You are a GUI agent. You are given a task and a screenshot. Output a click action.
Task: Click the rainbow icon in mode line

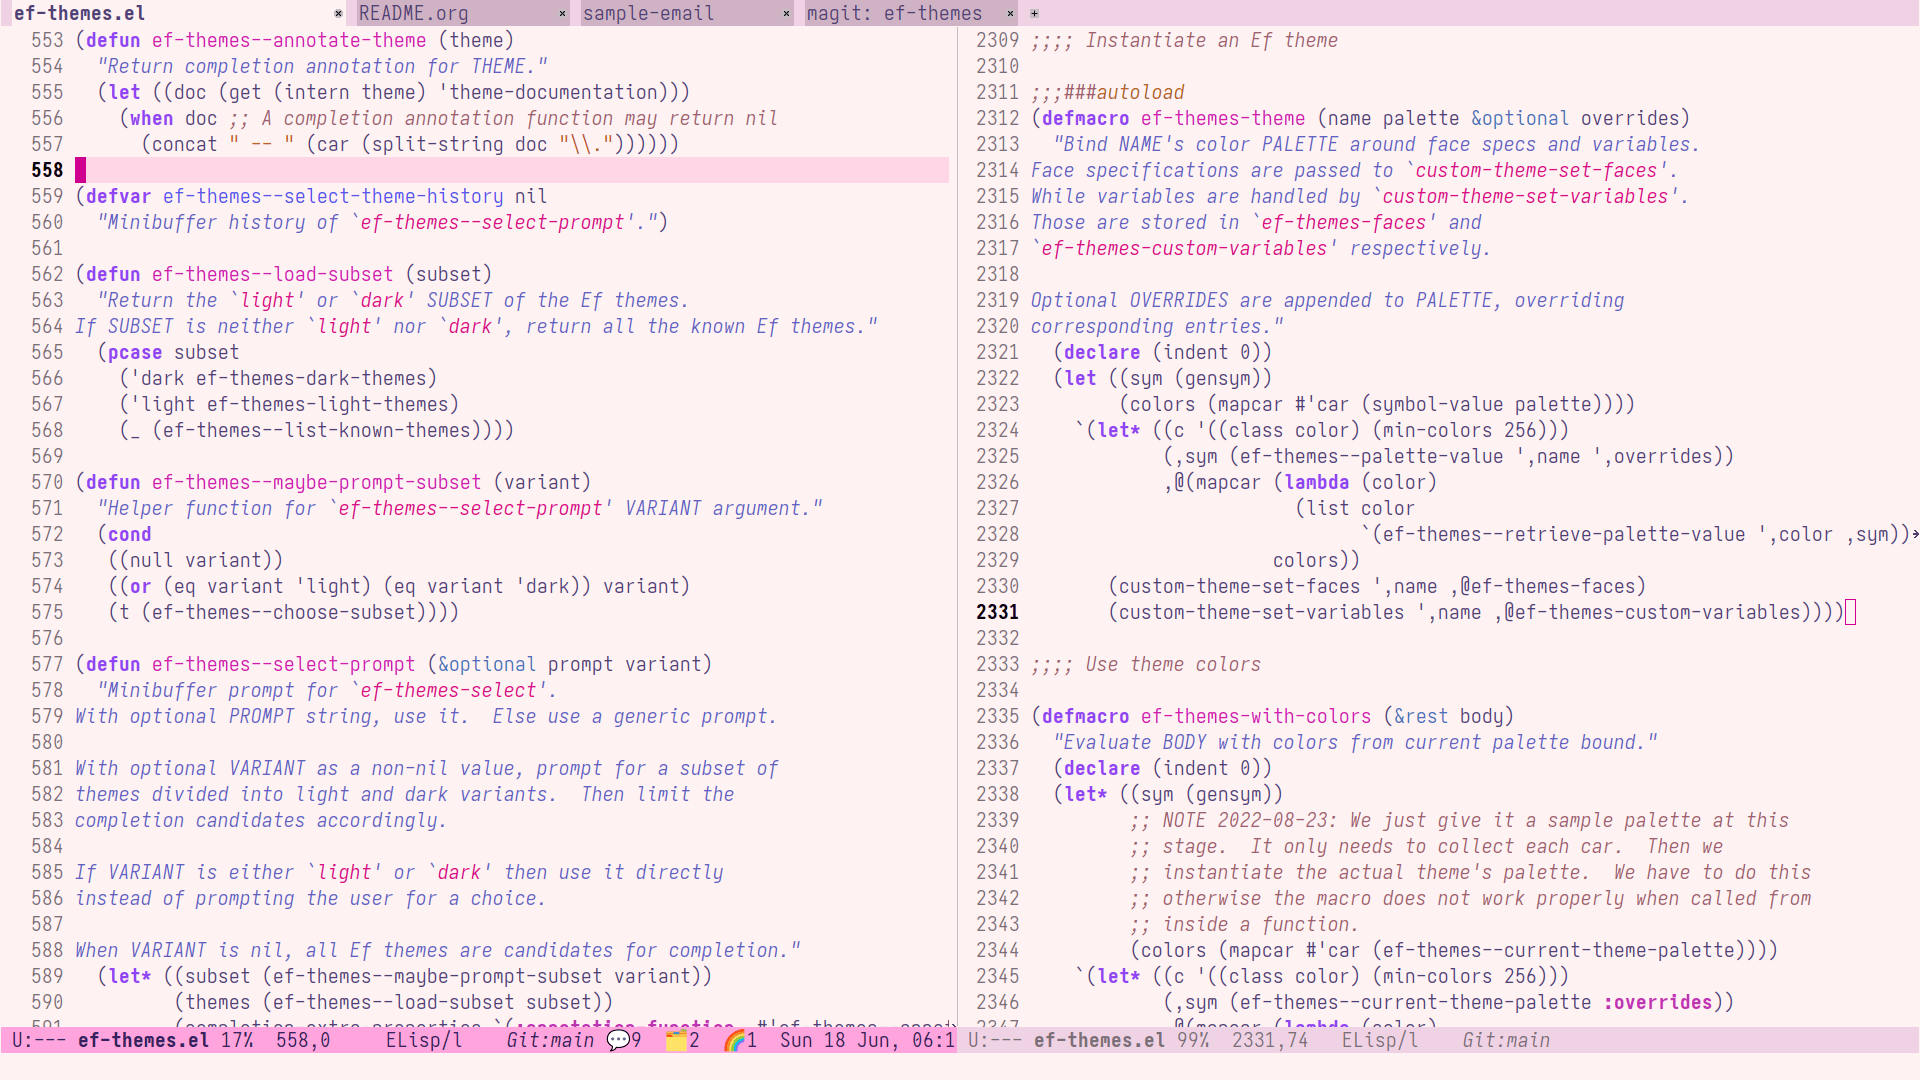[735, 1040]
